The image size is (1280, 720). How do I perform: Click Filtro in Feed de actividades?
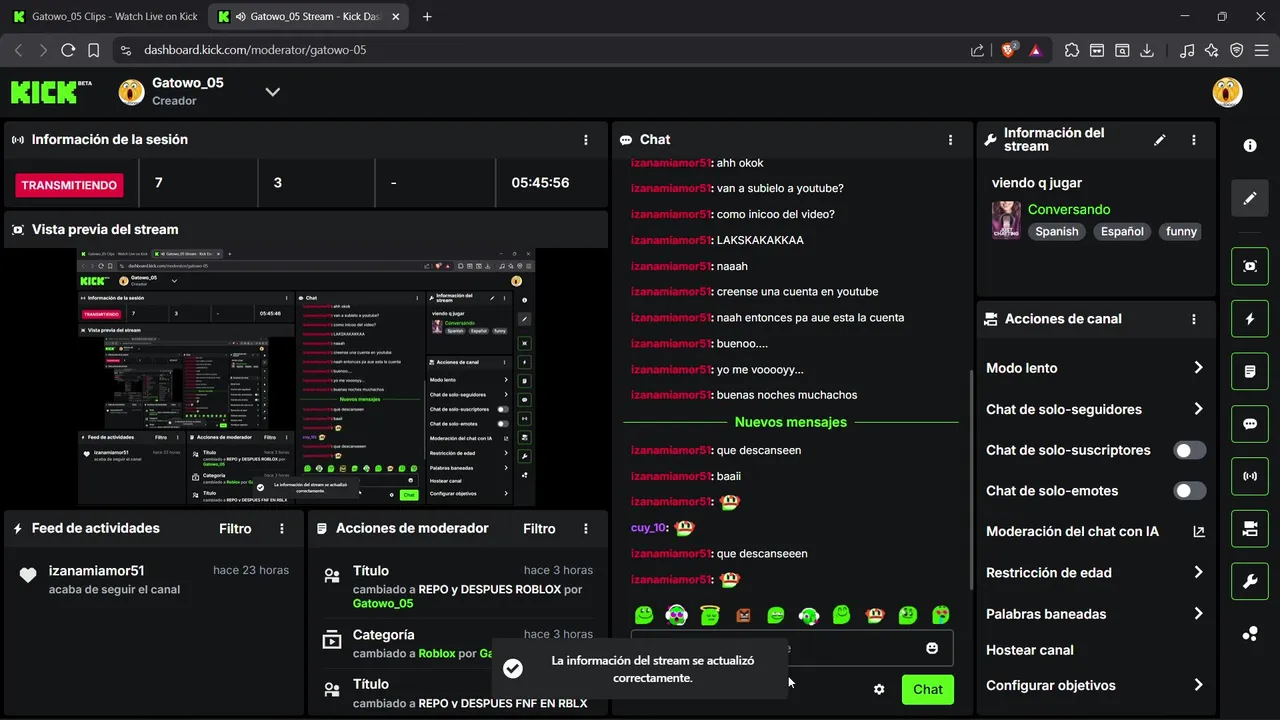click(x=236, y=529)
